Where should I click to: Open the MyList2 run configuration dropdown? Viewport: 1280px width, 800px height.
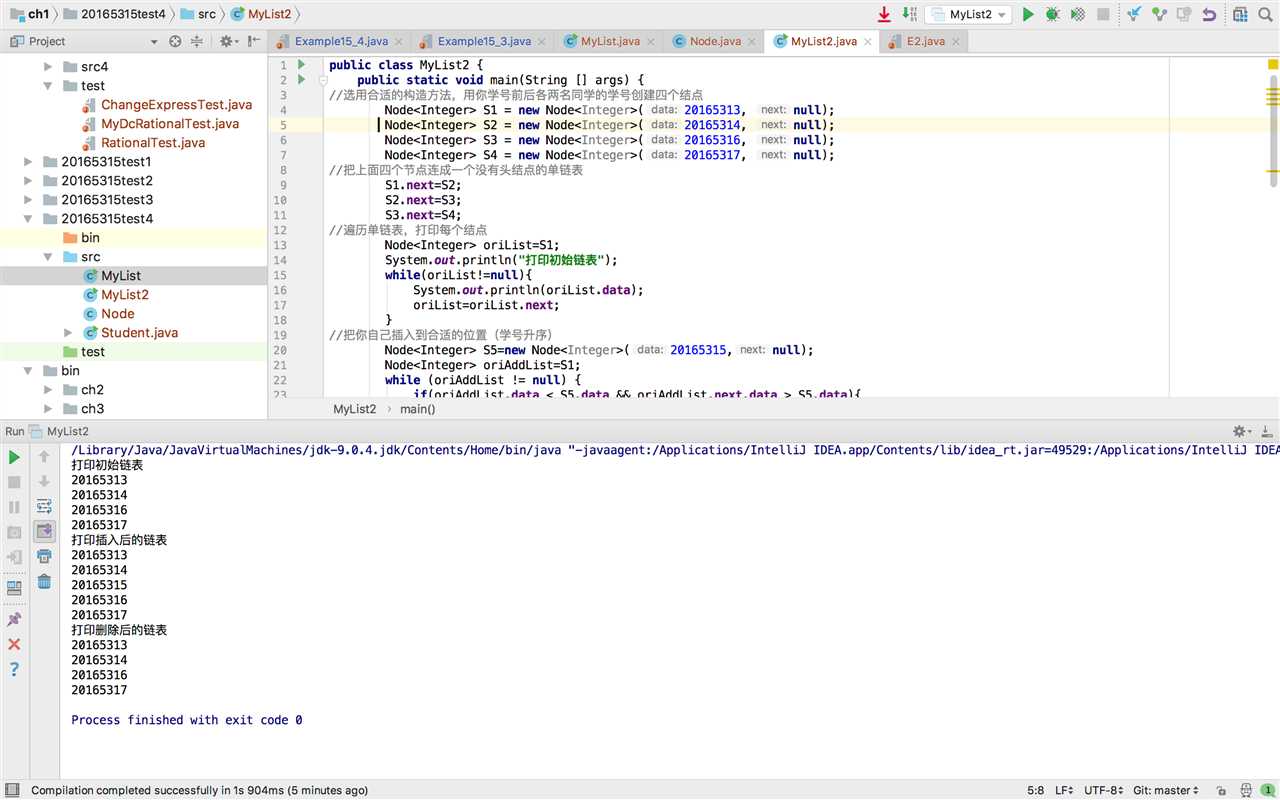click(x=968, y=14)
